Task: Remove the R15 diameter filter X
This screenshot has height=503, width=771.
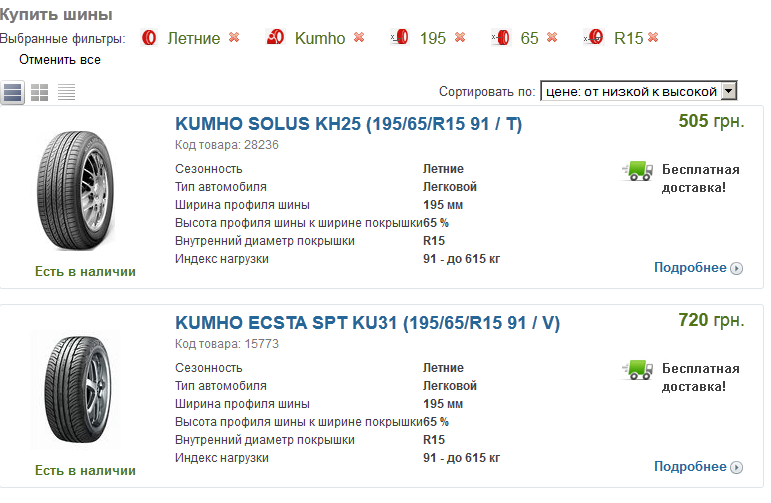Action: (x=653, y=38)
